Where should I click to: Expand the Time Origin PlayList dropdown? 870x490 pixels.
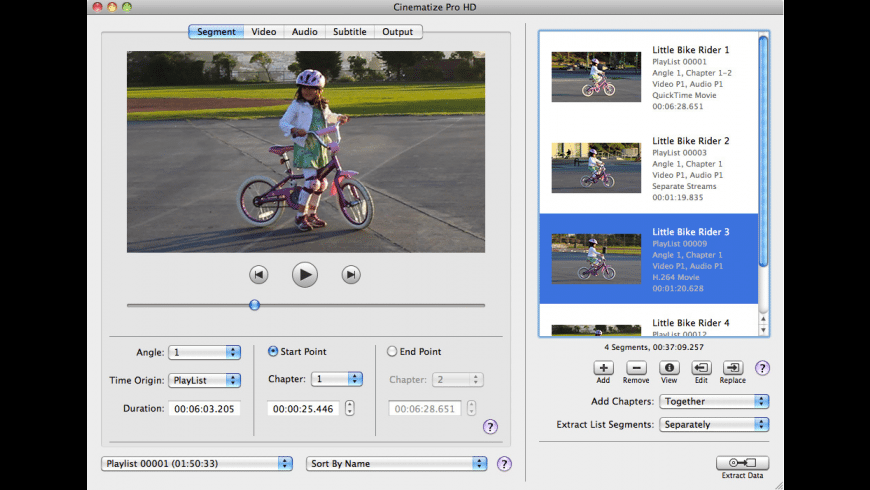click(x=205, y=380)
